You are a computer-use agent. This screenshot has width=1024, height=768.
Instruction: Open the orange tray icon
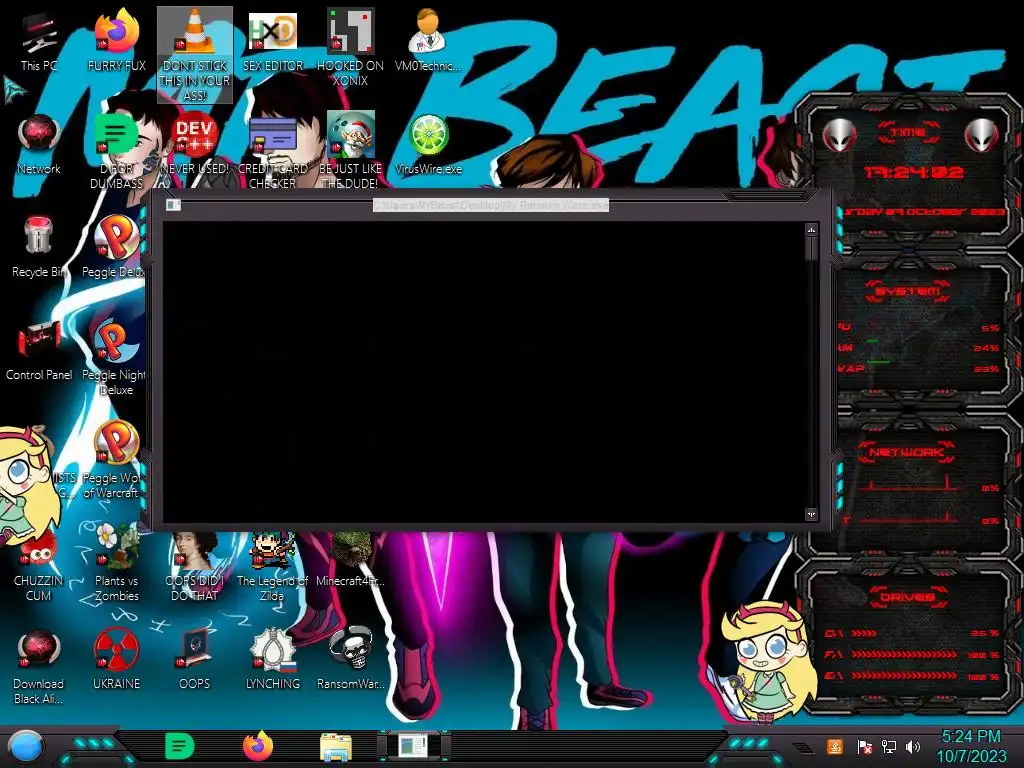(x=835, y=746)
